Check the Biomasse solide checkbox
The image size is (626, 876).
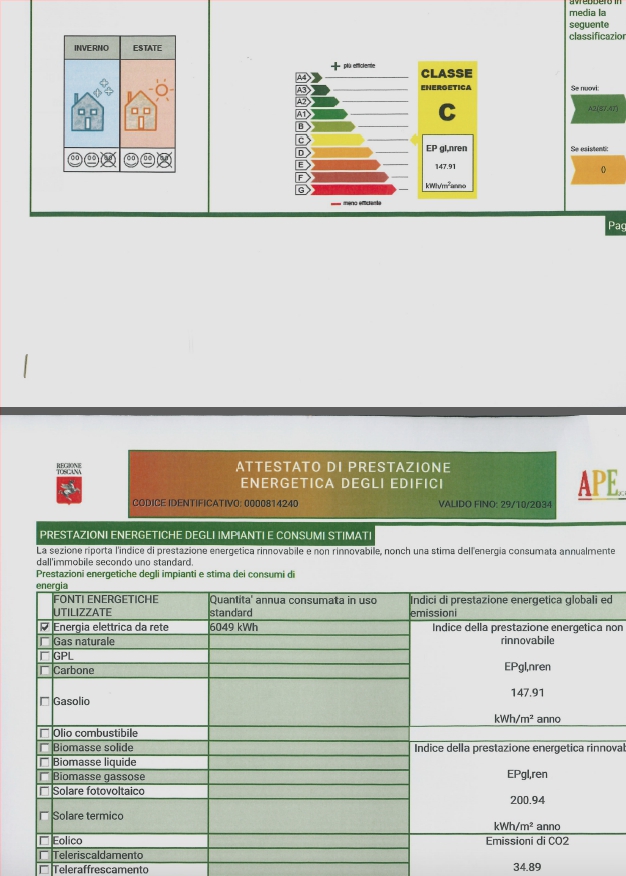coord(45,748)
